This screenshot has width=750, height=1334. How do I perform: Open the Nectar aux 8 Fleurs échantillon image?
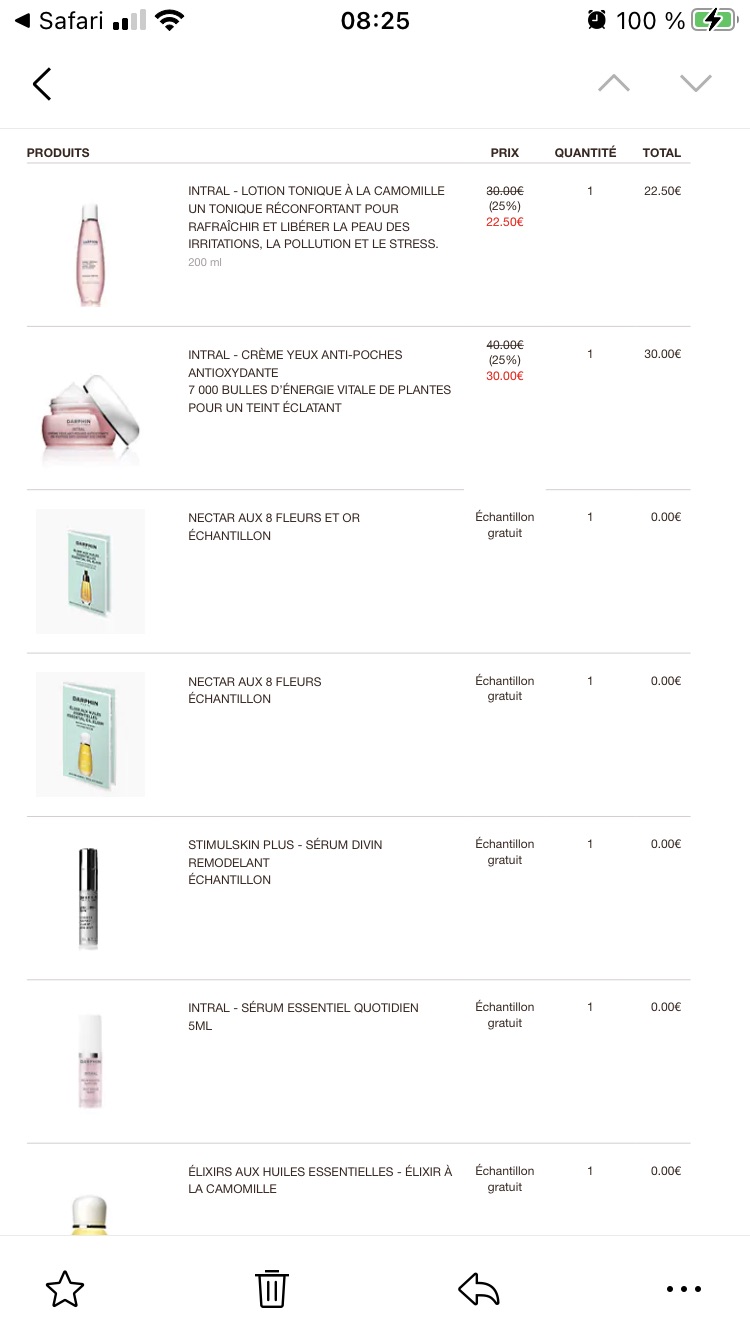click(x=90, y=734)
